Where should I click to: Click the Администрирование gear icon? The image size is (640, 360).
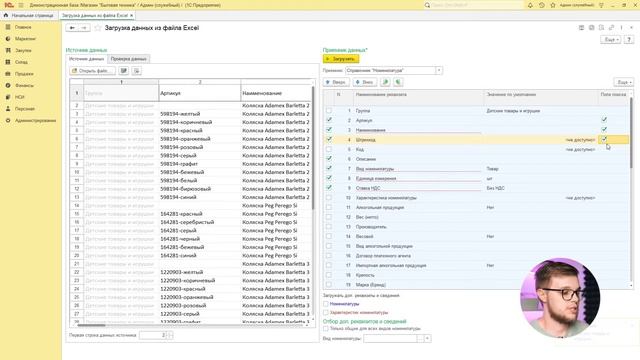[8, 120]
